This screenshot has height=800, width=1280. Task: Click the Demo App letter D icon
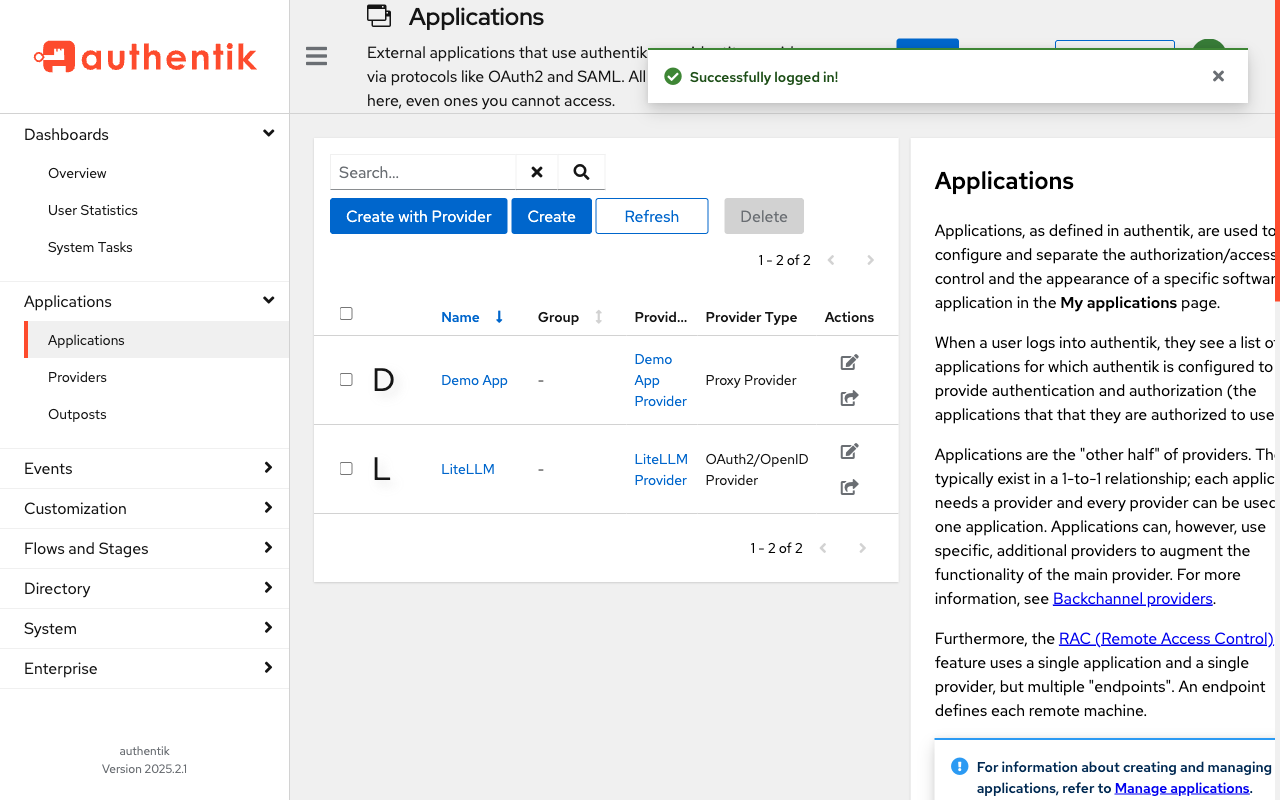[383, 380]
